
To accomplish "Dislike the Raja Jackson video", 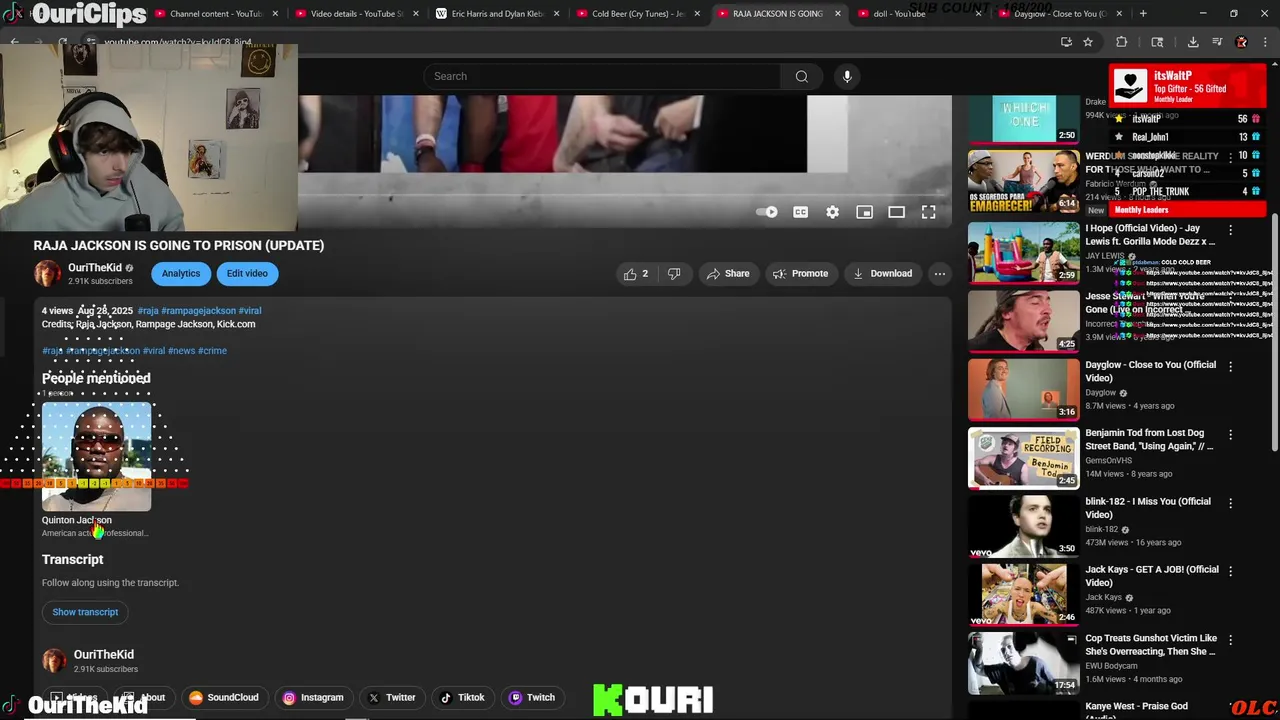I will (x=674, y=273).
